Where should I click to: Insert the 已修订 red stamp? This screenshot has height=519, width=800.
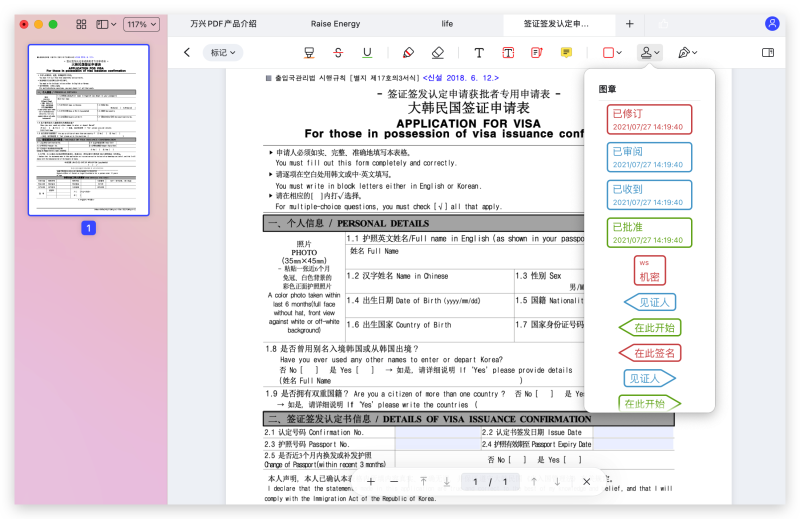click(x=648, y=120)
